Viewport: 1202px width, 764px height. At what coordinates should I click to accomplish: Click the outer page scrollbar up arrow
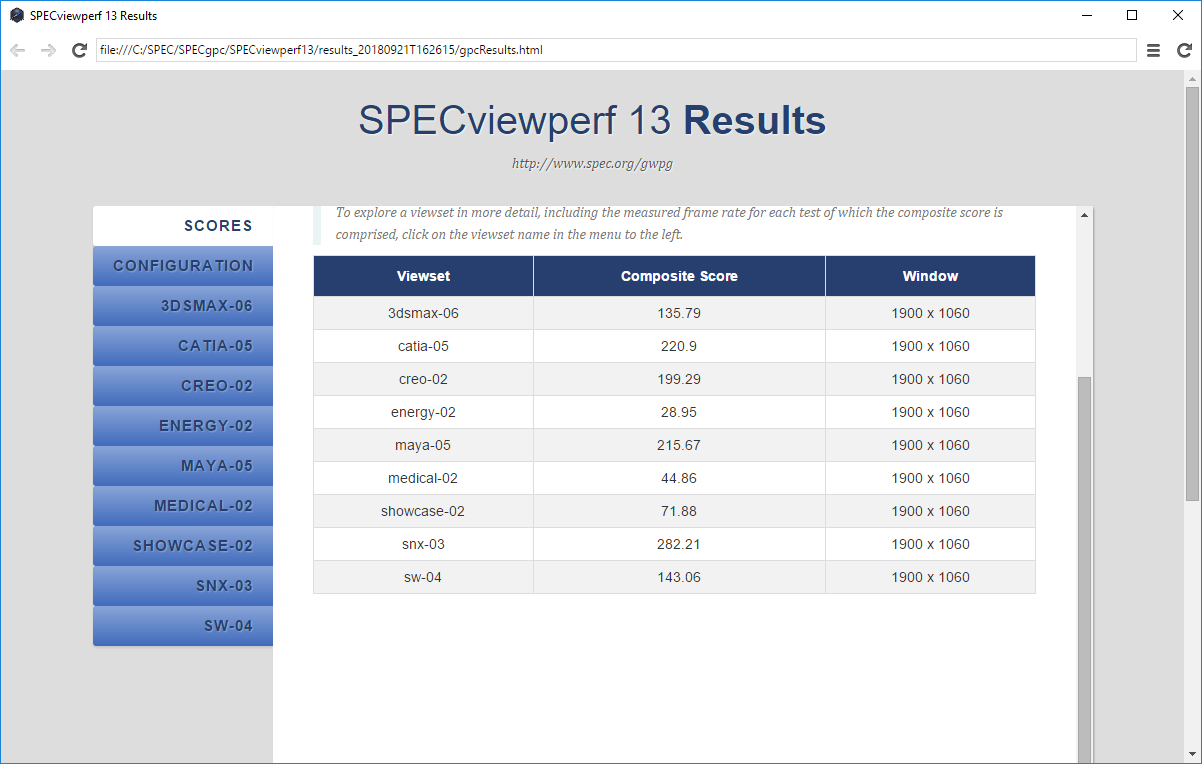pyautogui.click(x=1191, y=78)
